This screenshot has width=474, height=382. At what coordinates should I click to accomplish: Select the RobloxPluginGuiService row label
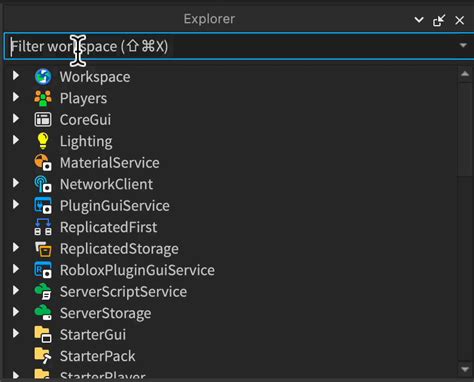137,270
